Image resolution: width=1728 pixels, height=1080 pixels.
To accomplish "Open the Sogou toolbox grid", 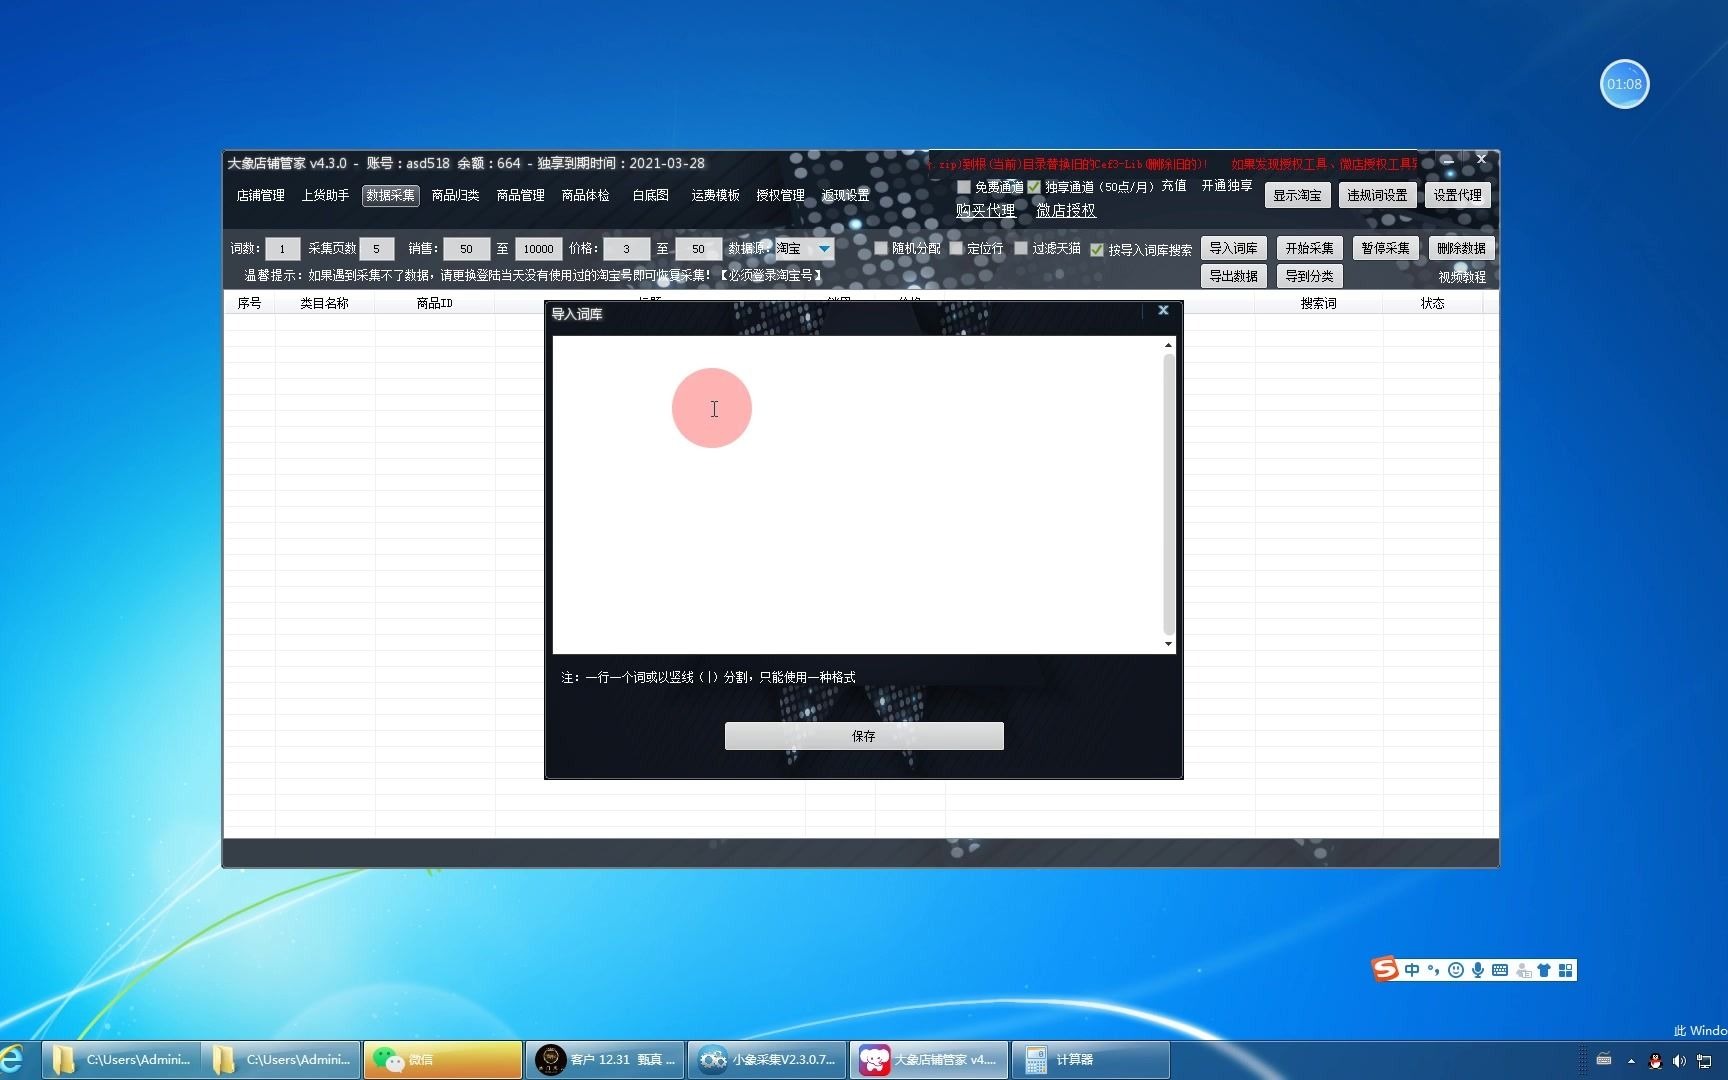I will 1566,970.
